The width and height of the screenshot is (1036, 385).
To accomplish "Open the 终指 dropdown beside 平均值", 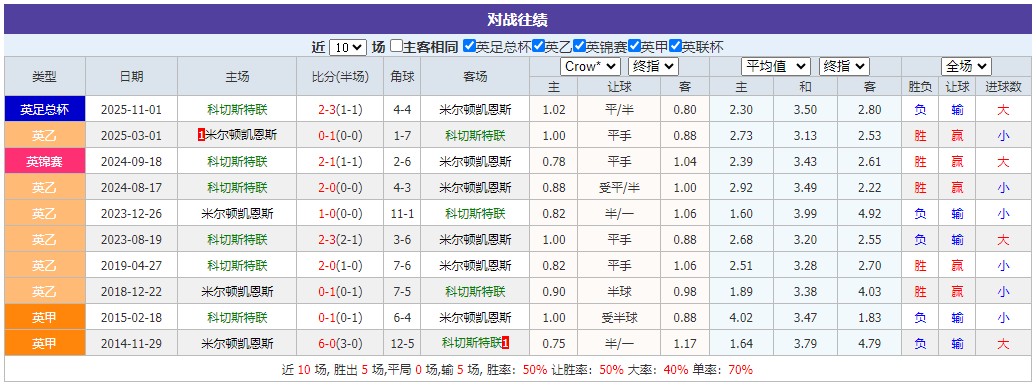I will [x=844, y=66].
